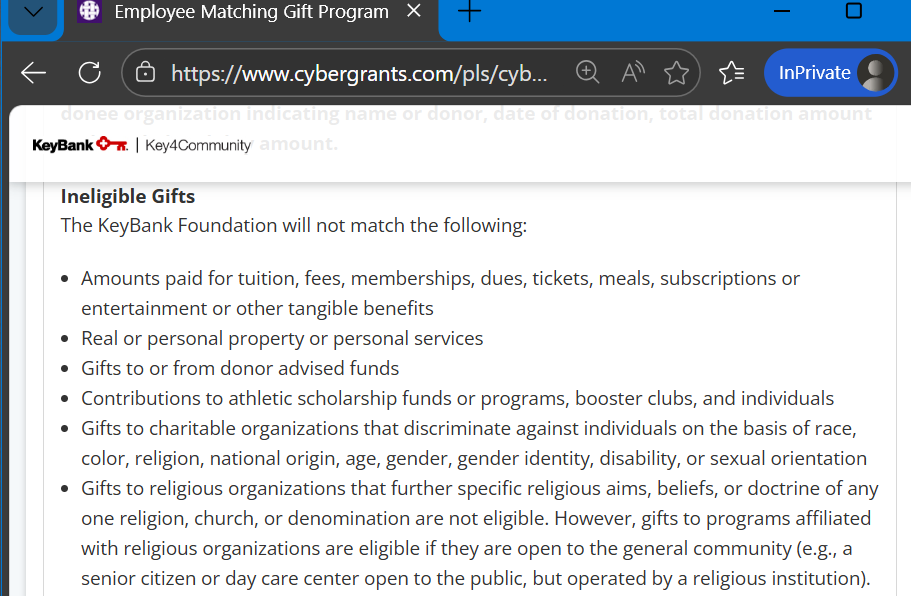Open a new browser tab
Viewport: 911px width, 596px height.
(x=469, y=12)
